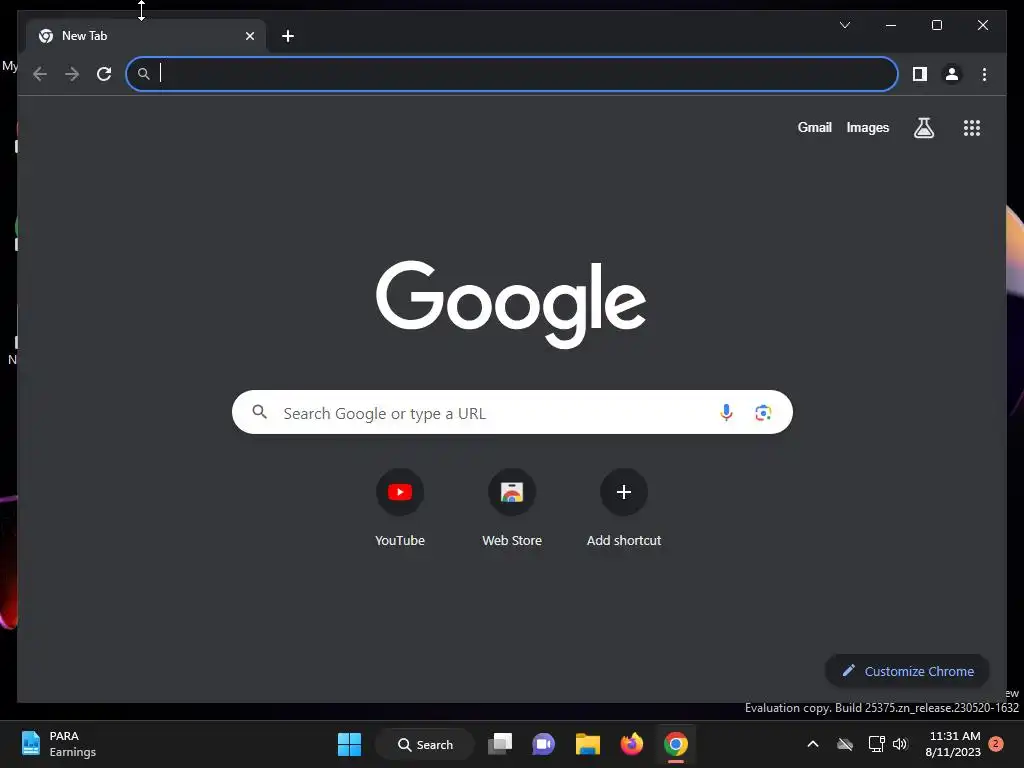Maximize the Chrome window
The image size is (1024, 768).
936,25
